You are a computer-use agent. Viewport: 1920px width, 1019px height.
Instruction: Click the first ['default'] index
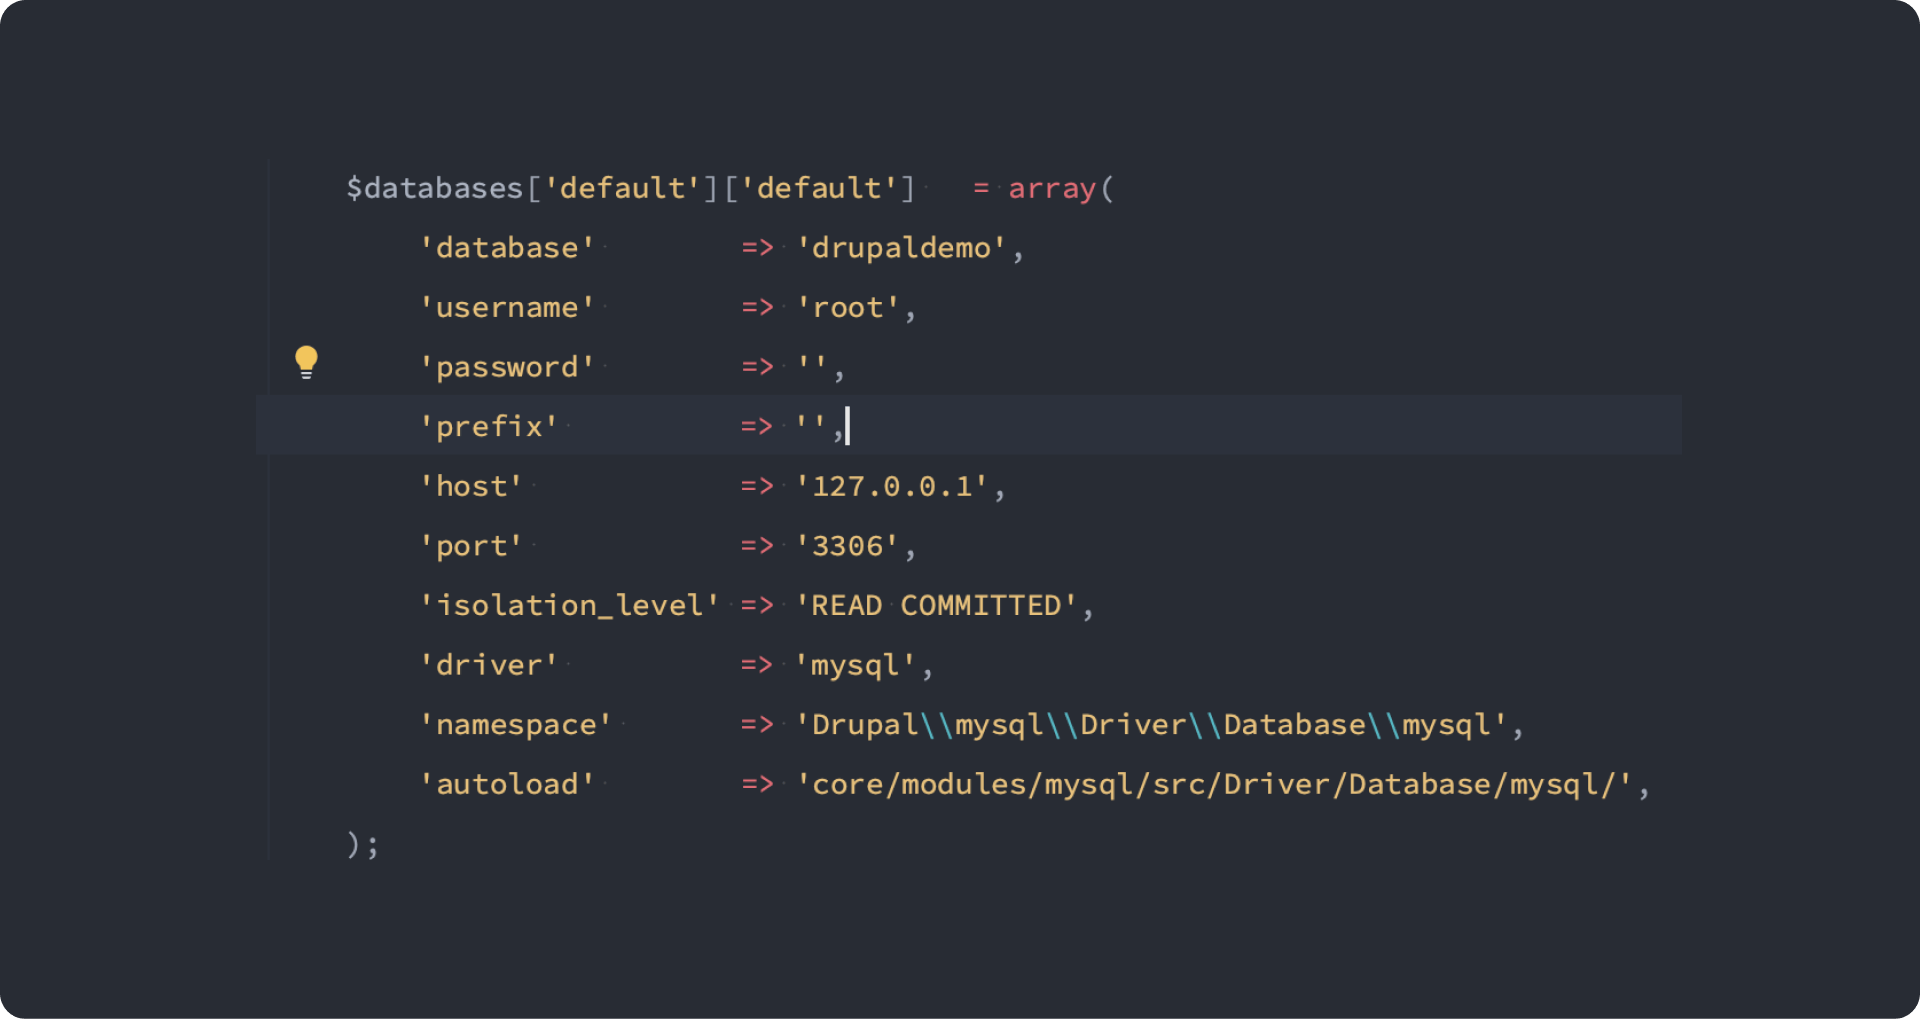point(622,188)
